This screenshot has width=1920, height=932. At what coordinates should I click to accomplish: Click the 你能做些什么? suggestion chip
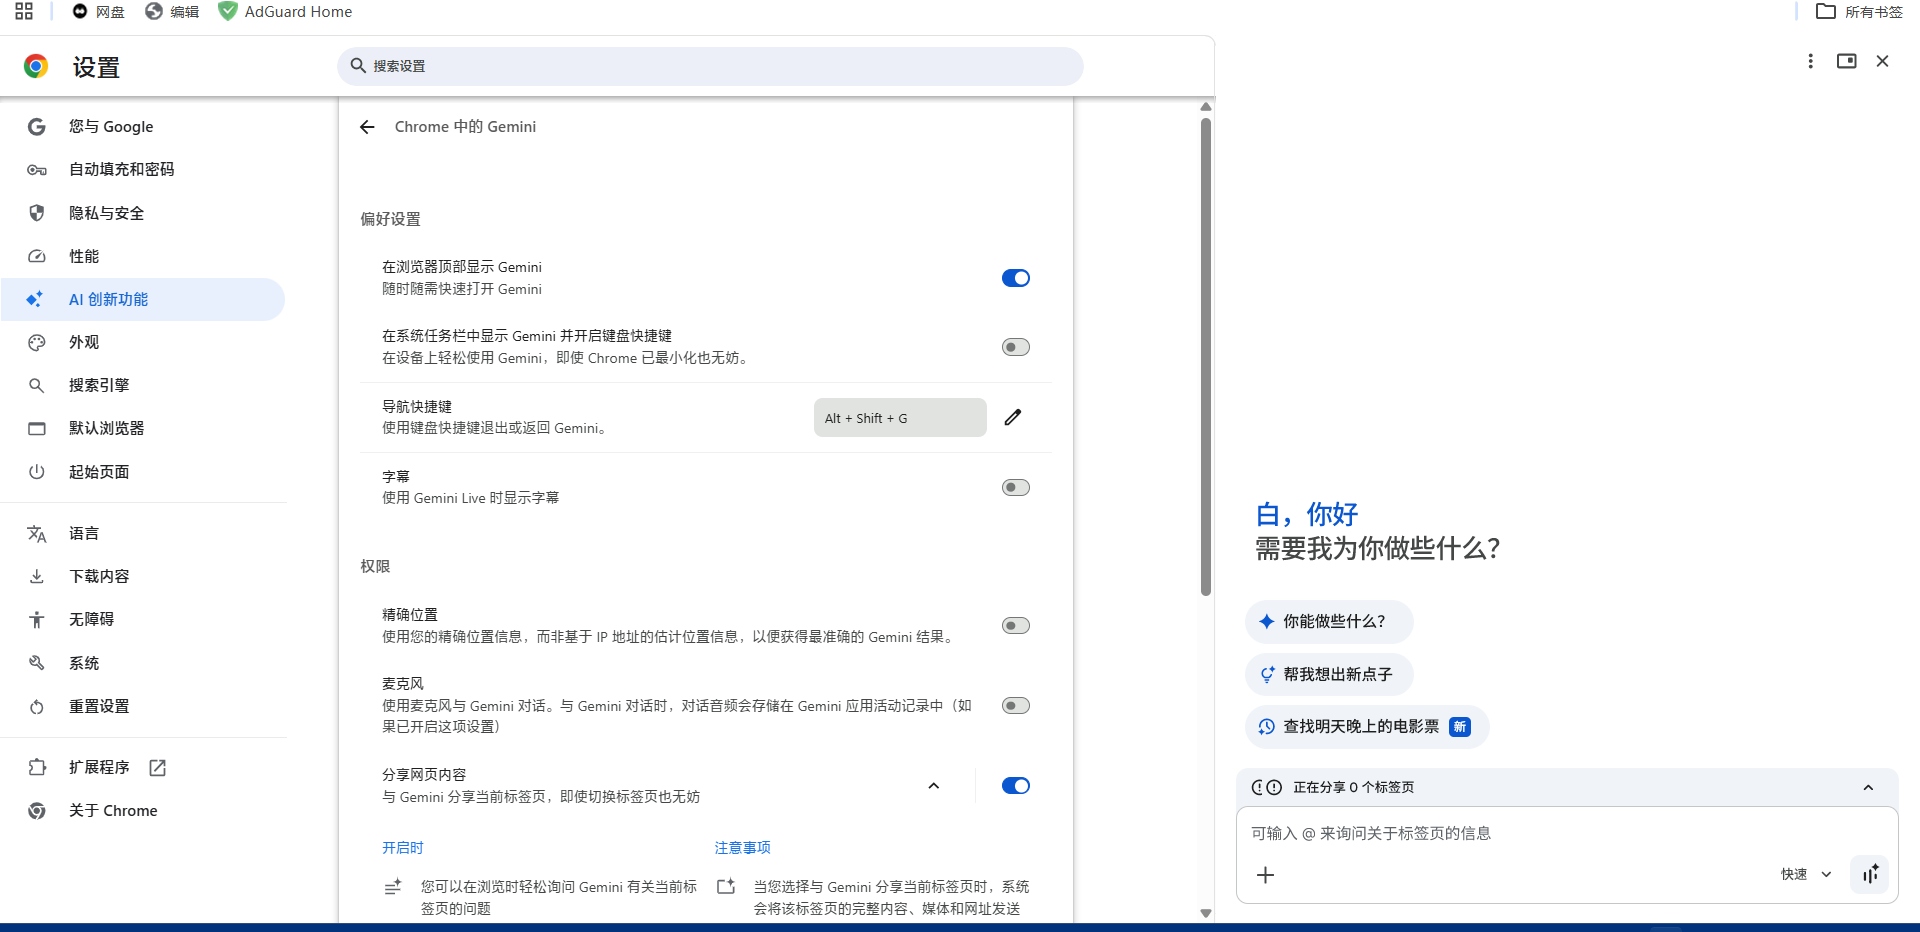point(1329,621)
